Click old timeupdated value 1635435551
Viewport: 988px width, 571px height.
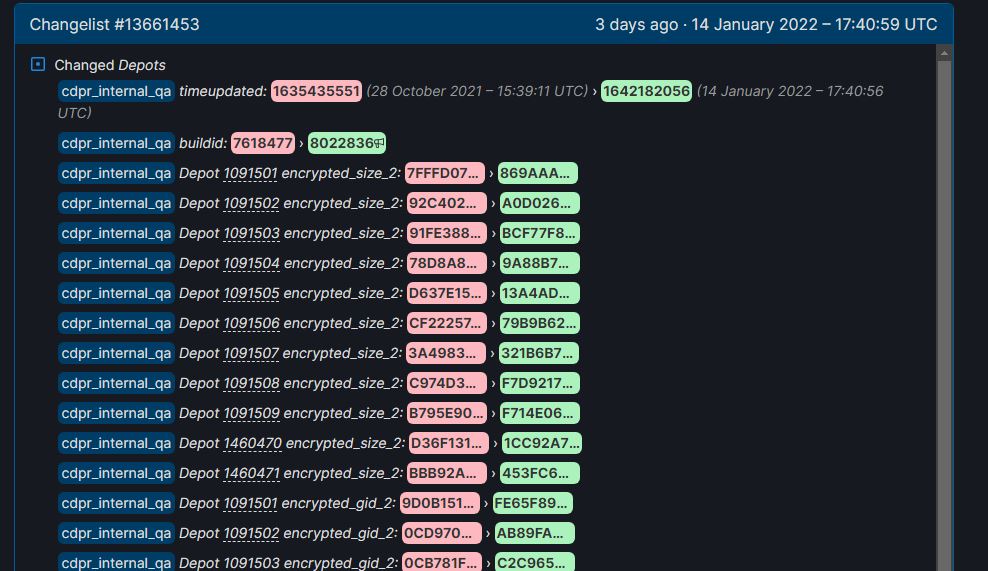pyautogui.click(x=316, y=91)
